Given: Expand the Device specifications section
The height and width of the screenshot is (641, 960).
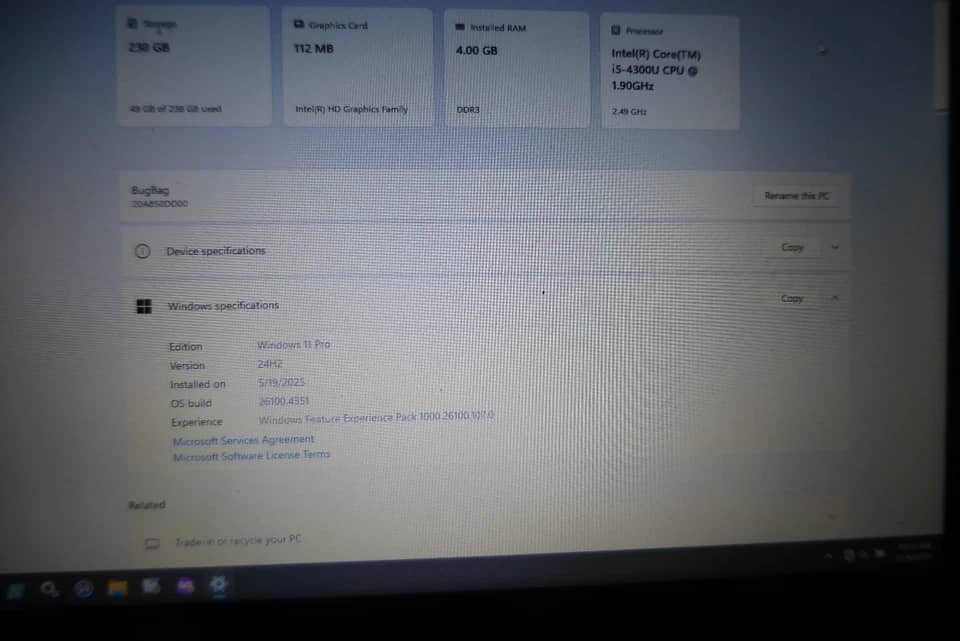Looking at the screenshot, I should pyautogui.click(x=835, y=247).
